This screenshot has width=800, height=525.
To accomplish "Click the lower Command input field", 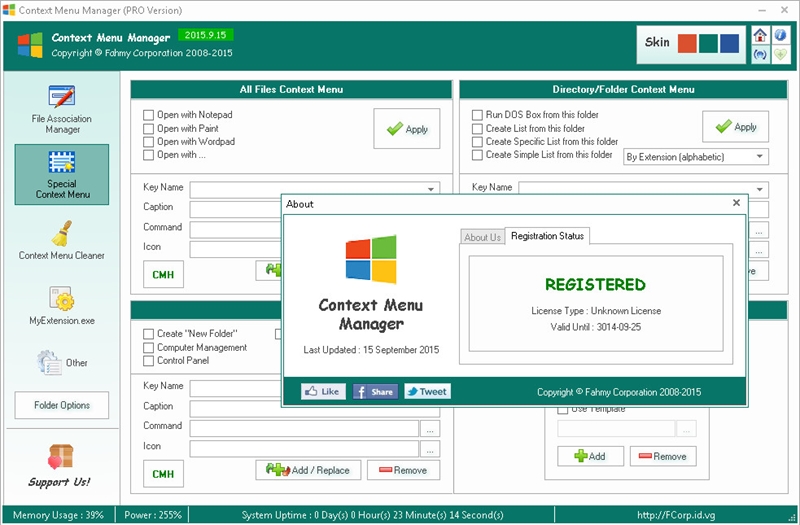I will (304, 429).
